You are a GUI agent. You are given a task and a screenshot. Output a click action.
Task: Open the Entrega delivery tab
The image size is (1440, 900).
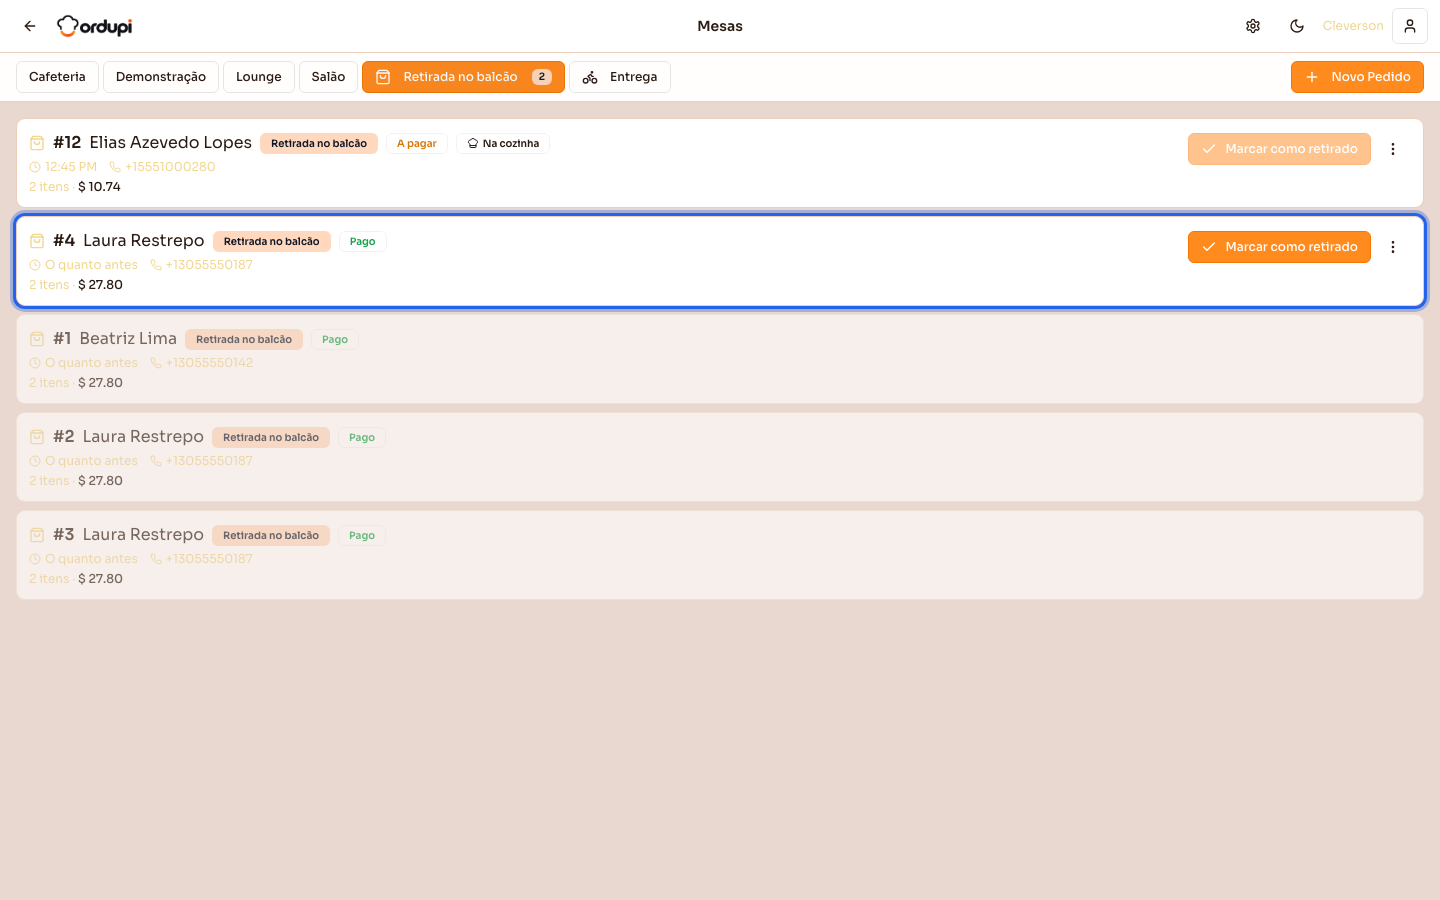click(620, 77)
